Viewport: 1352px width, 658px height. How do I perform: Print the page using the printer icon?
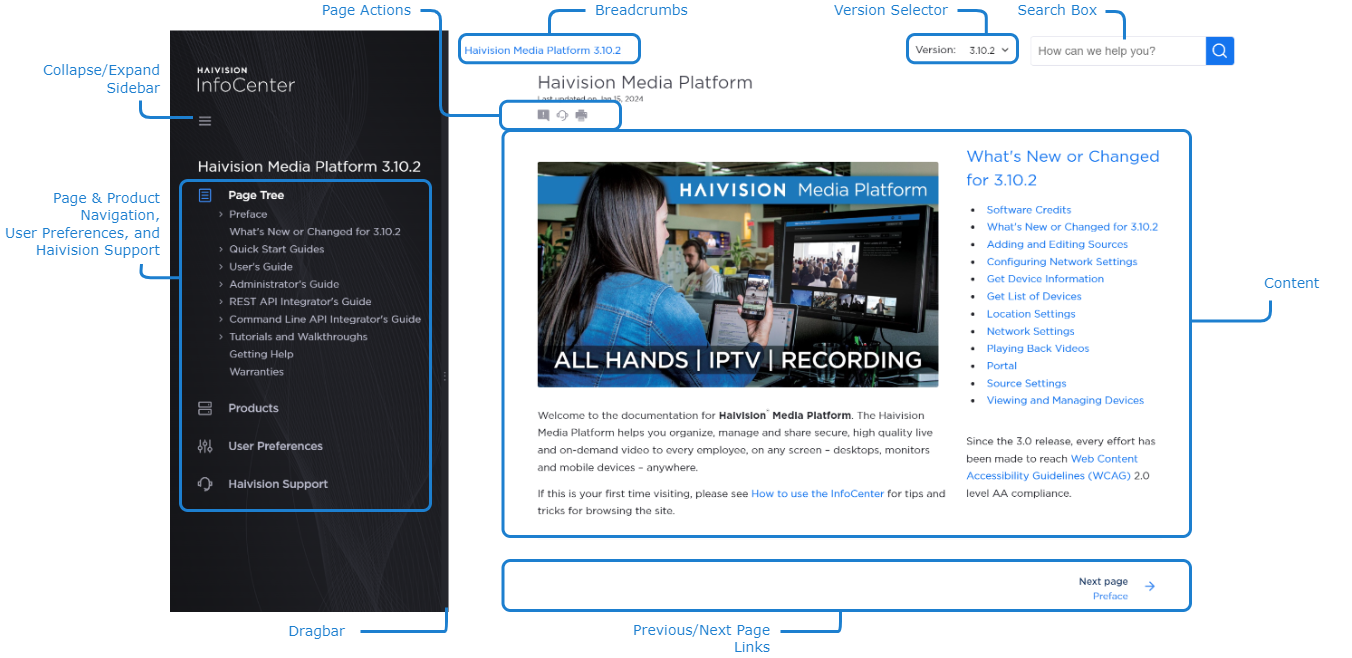pyautogui.click(x=581, y=115)
